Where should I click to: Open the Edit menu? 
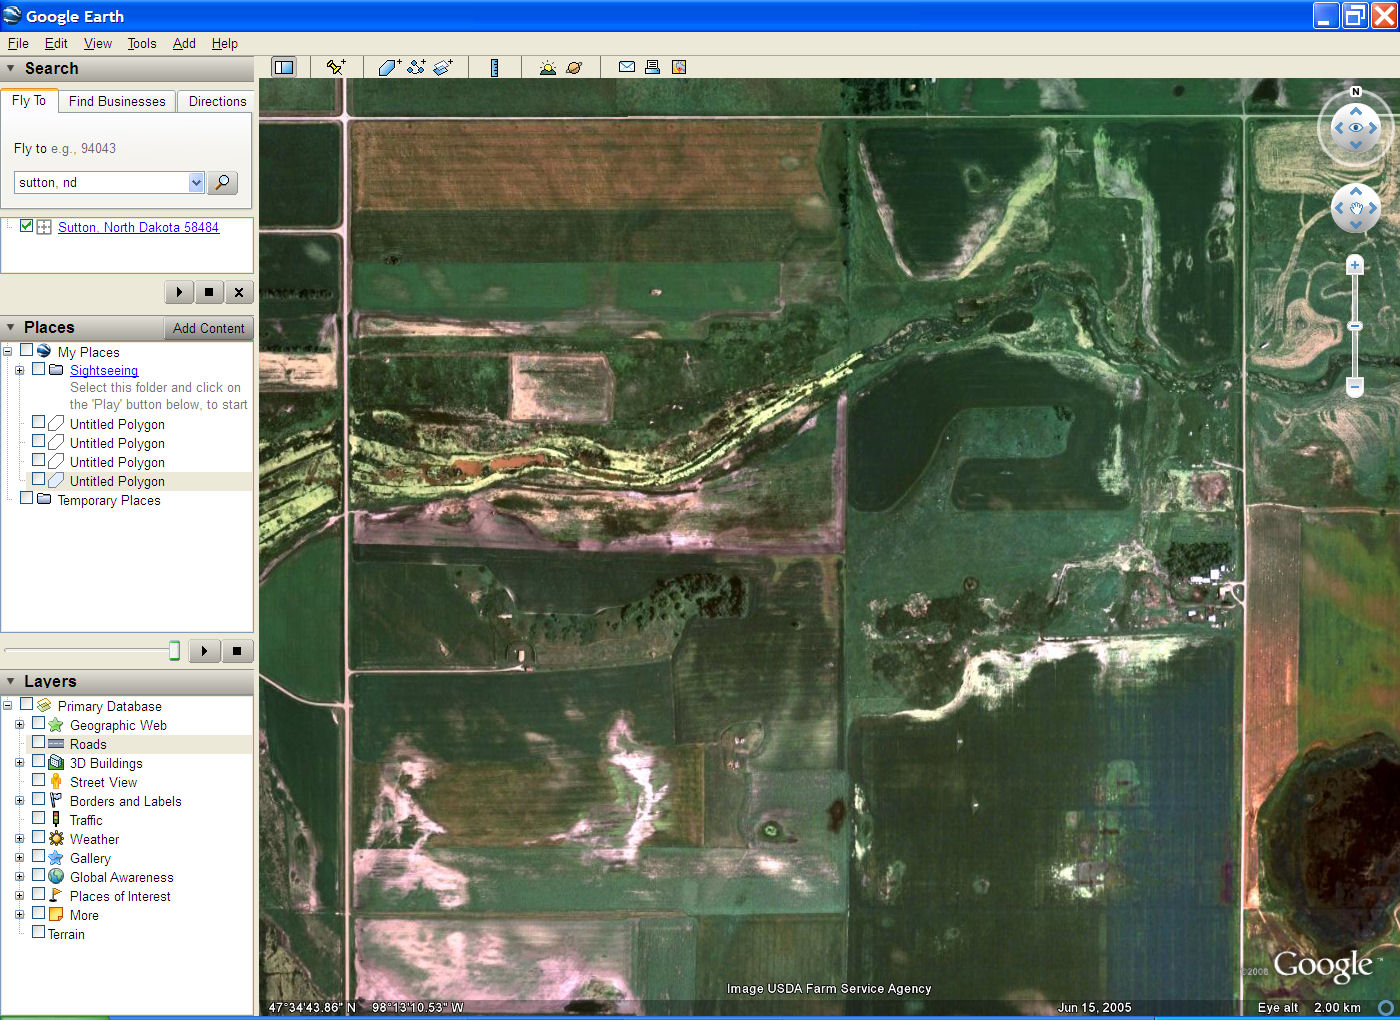[56, 43]
